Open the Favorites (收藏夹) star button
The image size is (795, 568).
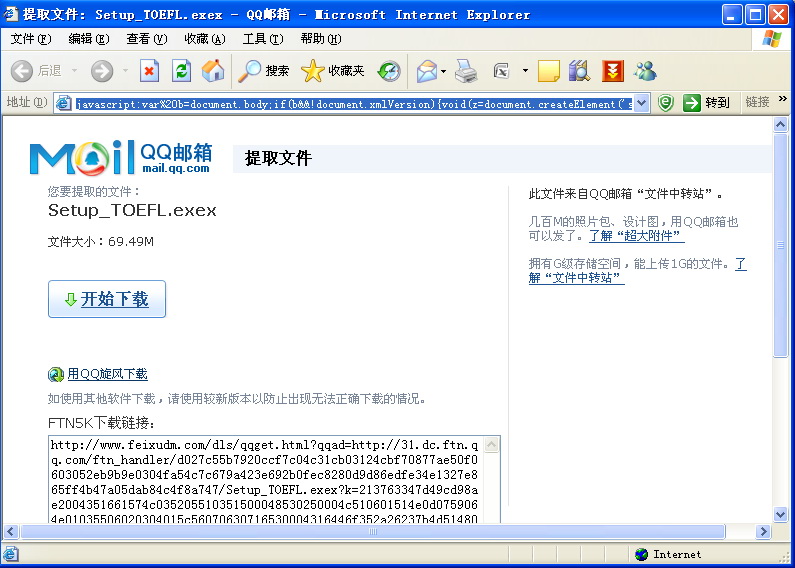[333, 71]
